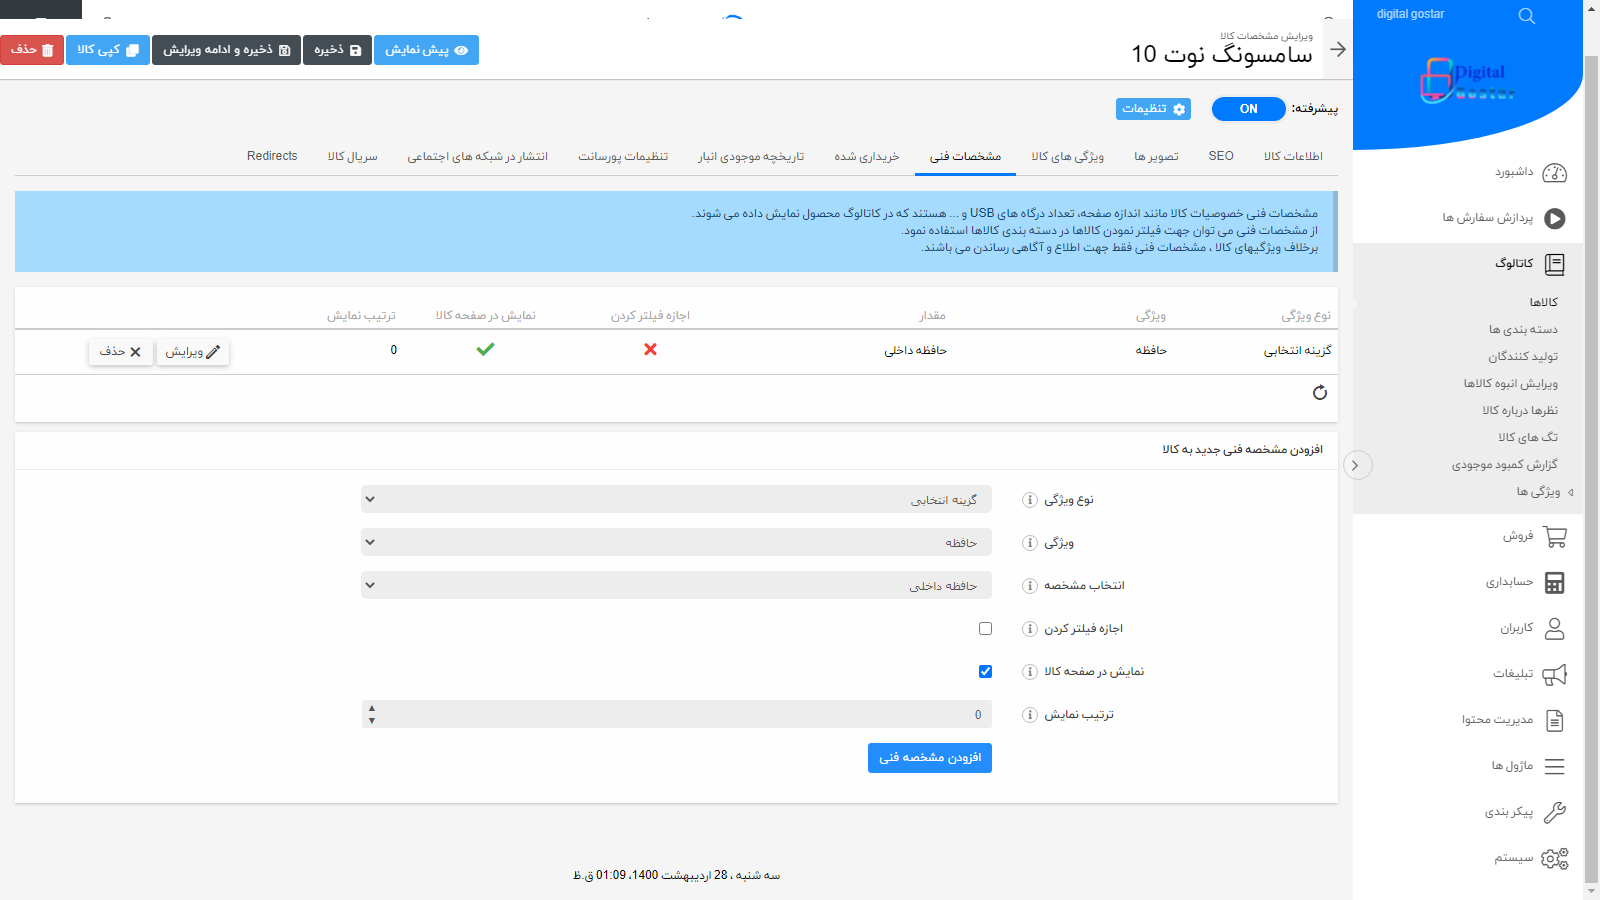The width and height of the screenshot is (1600, 900).
Task: Refresh the attributes table with circular arrow icon
Action: click(1320, 393)
